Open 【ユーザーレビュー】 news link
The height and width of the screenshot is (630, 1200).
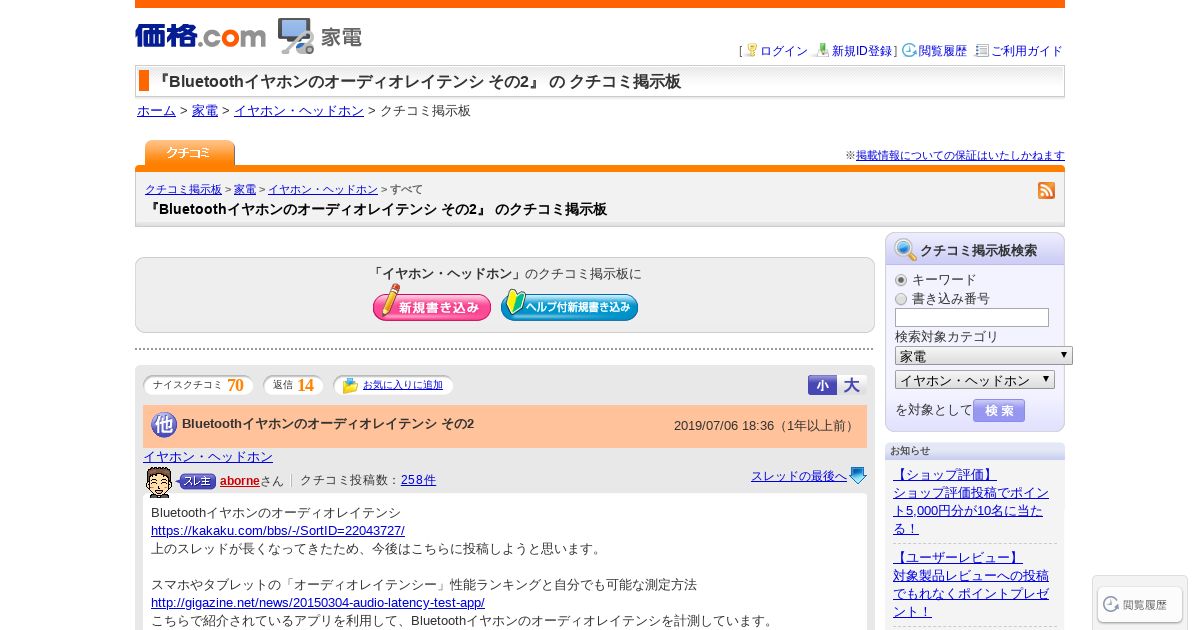coord(958,557)
